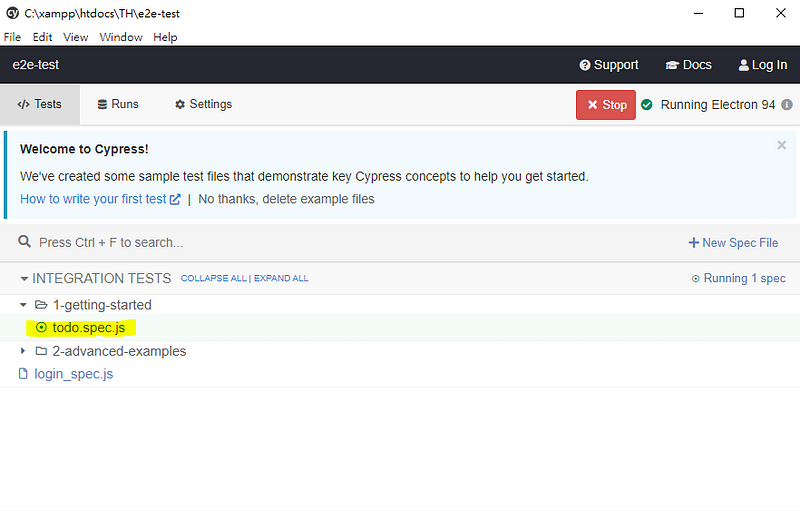
Task: Click the running indicator icon beside todo.spec.js
Action: click(41, 327)
